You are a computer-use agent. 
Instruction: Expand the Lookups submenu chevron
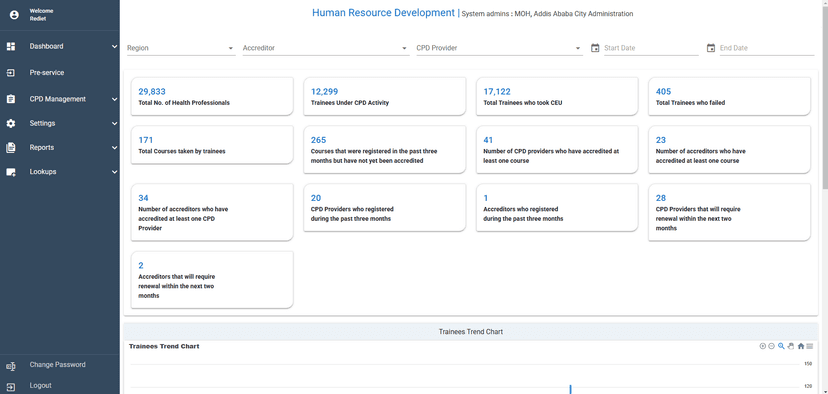(x=115, y=172)
